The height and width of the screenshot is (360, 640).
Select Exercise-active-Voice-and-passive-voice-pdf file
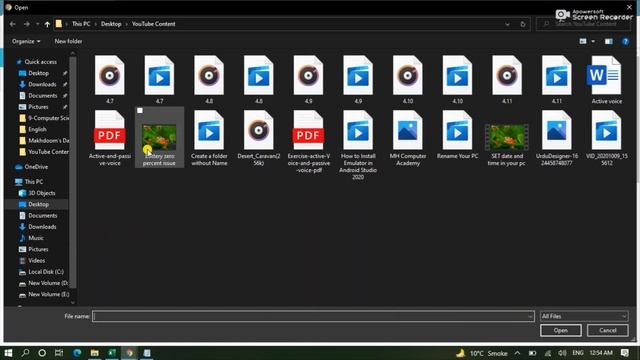click(x=308, y=131)
